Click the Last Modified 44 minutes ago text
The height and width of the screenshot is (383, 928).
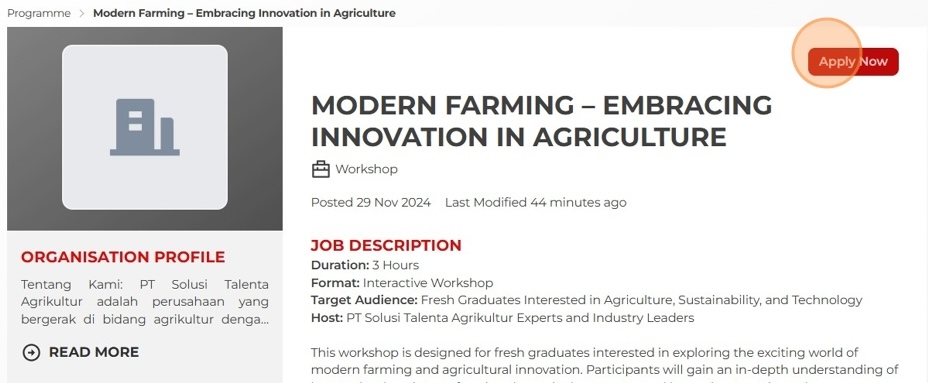pyautogui.click(x=536, y=202)
